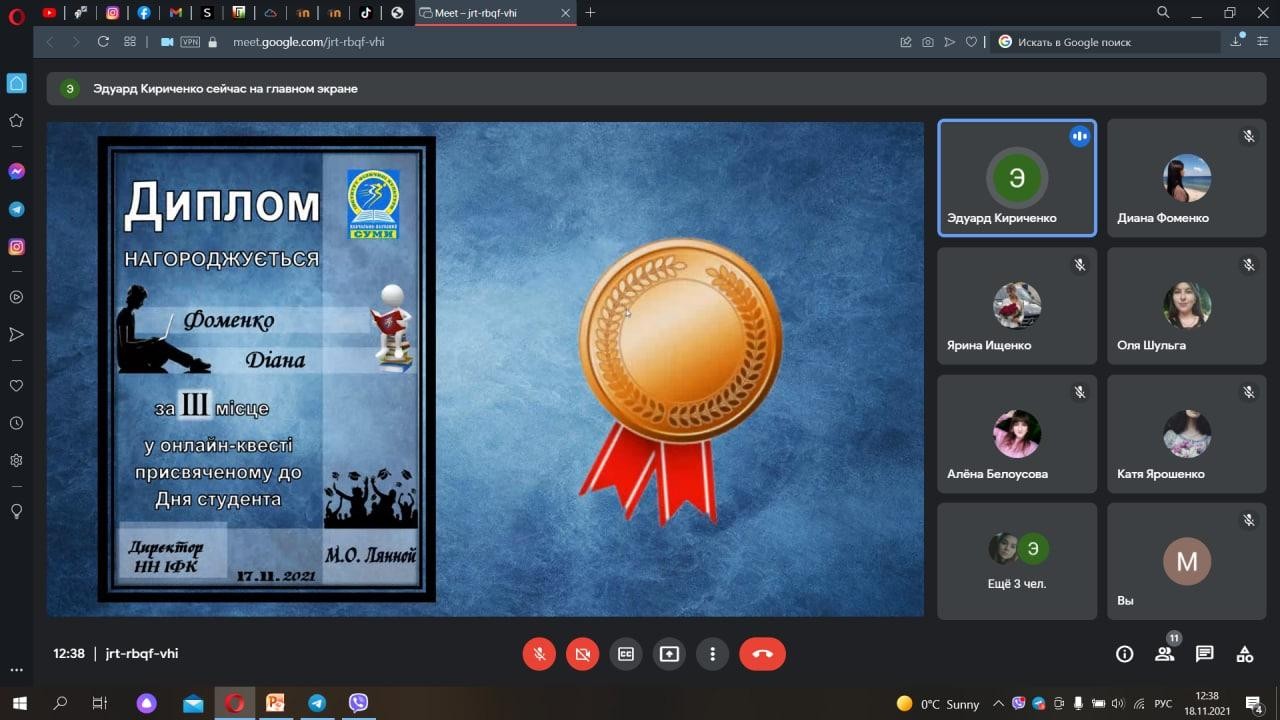The height and width of the screenshot is (720, 1280).
Task: Open the browser downloads panel
Action: coord(1238,42)
